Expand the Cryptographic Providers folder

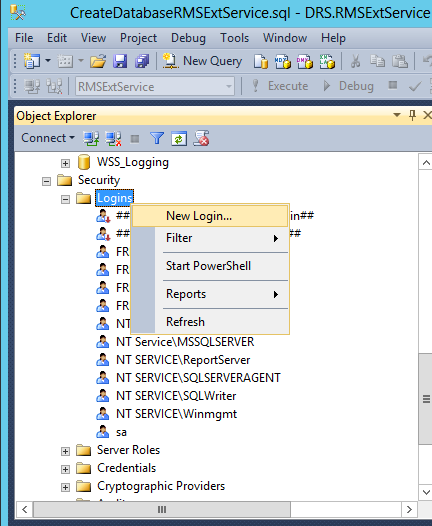click(65, 487)
